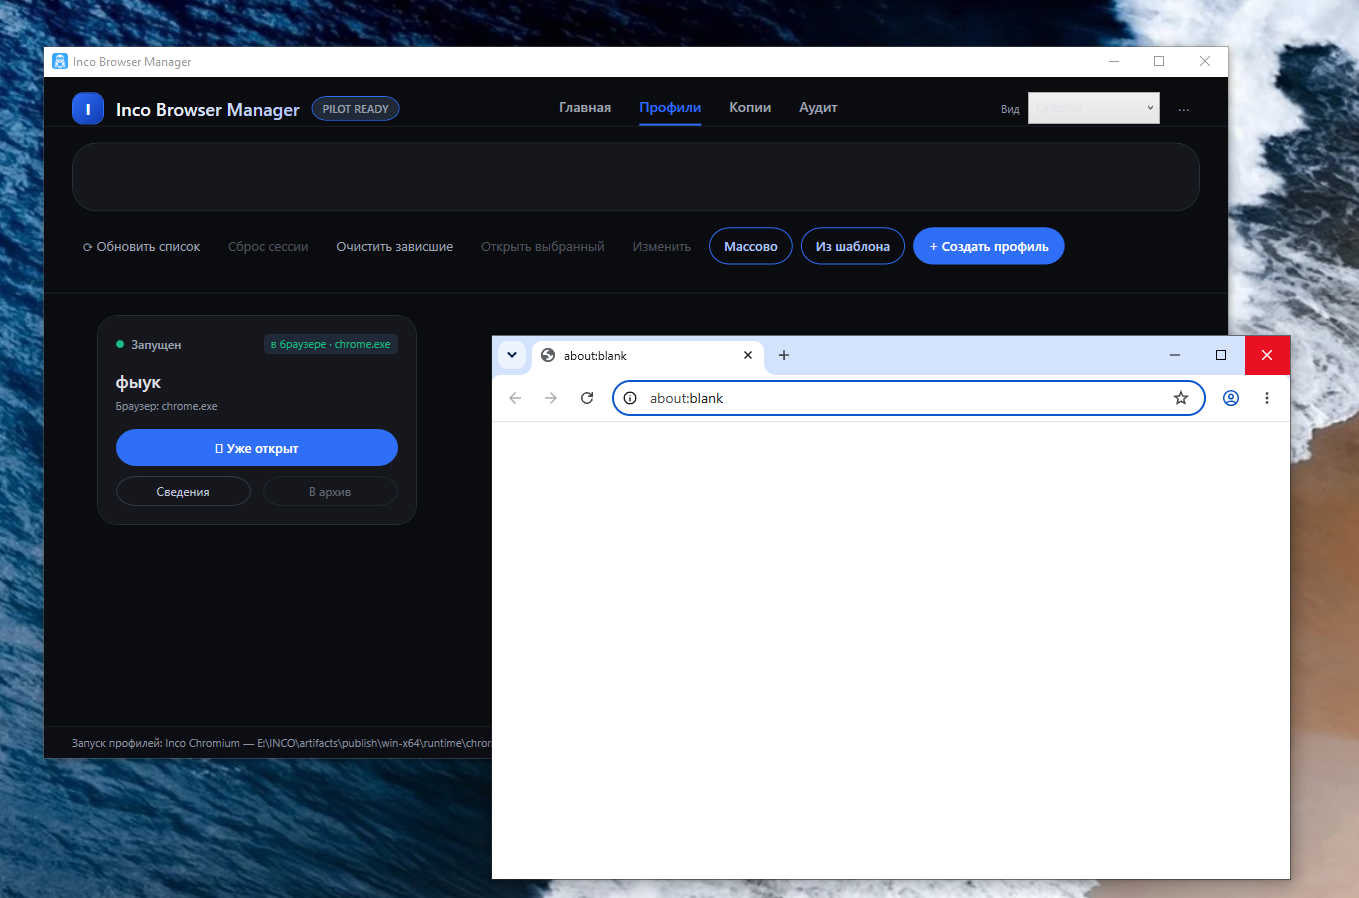Click Chrome's back arrow
The width and height of the screenshot is (1359, 898).
515,398
